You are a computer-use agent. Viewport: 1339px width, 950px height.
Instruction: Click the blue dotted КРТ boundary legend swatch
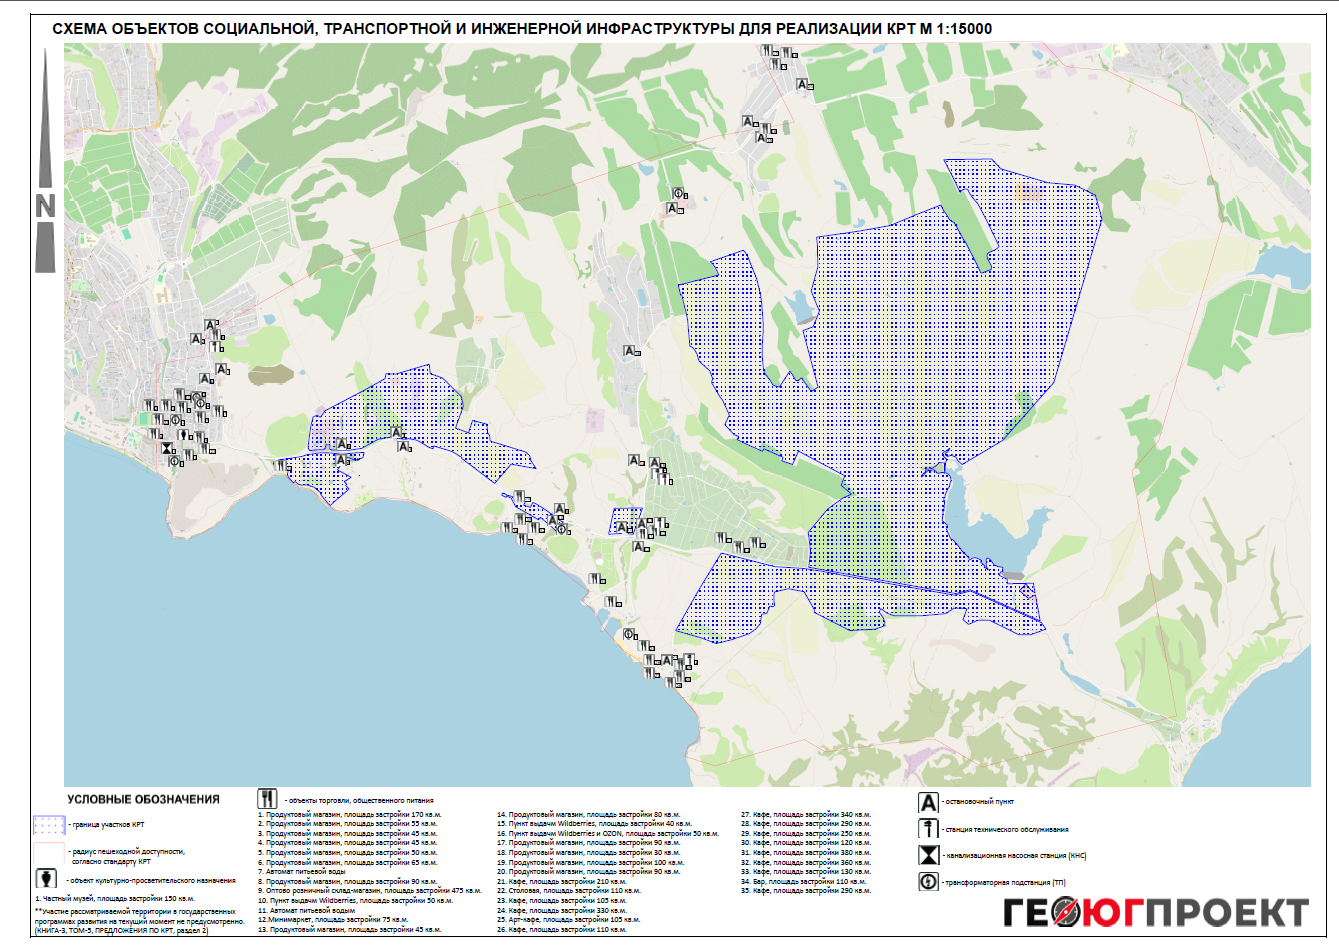pyautogui.click(x=50, y=825)
